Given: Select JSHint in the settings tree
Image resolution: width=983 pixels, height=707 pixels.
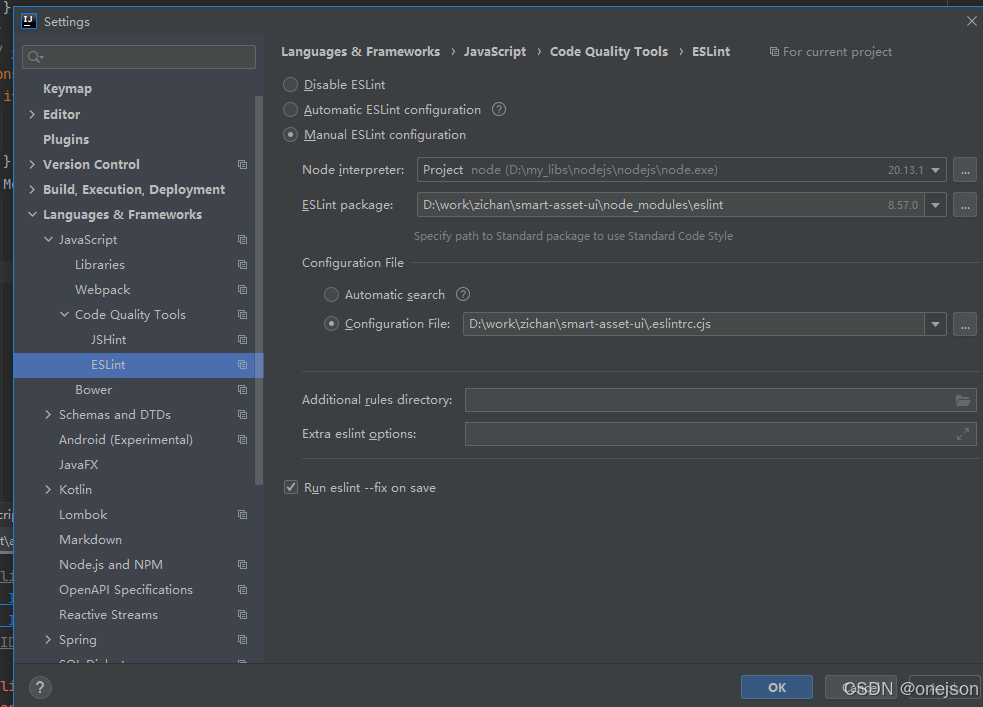Looking at the screenshot, I should point(108,340).
